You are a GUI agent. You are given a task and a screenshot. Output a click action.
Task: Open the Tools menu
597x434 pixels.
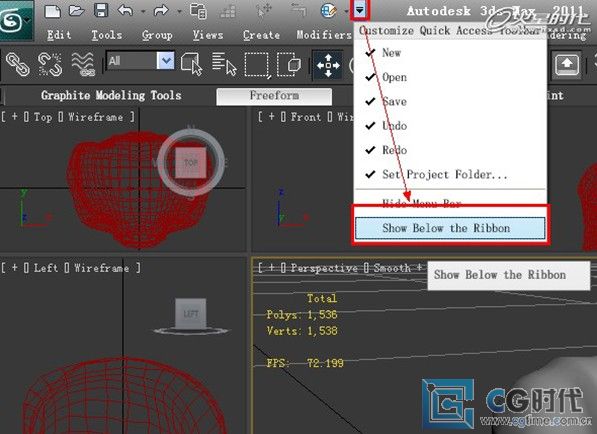[107, 35]
